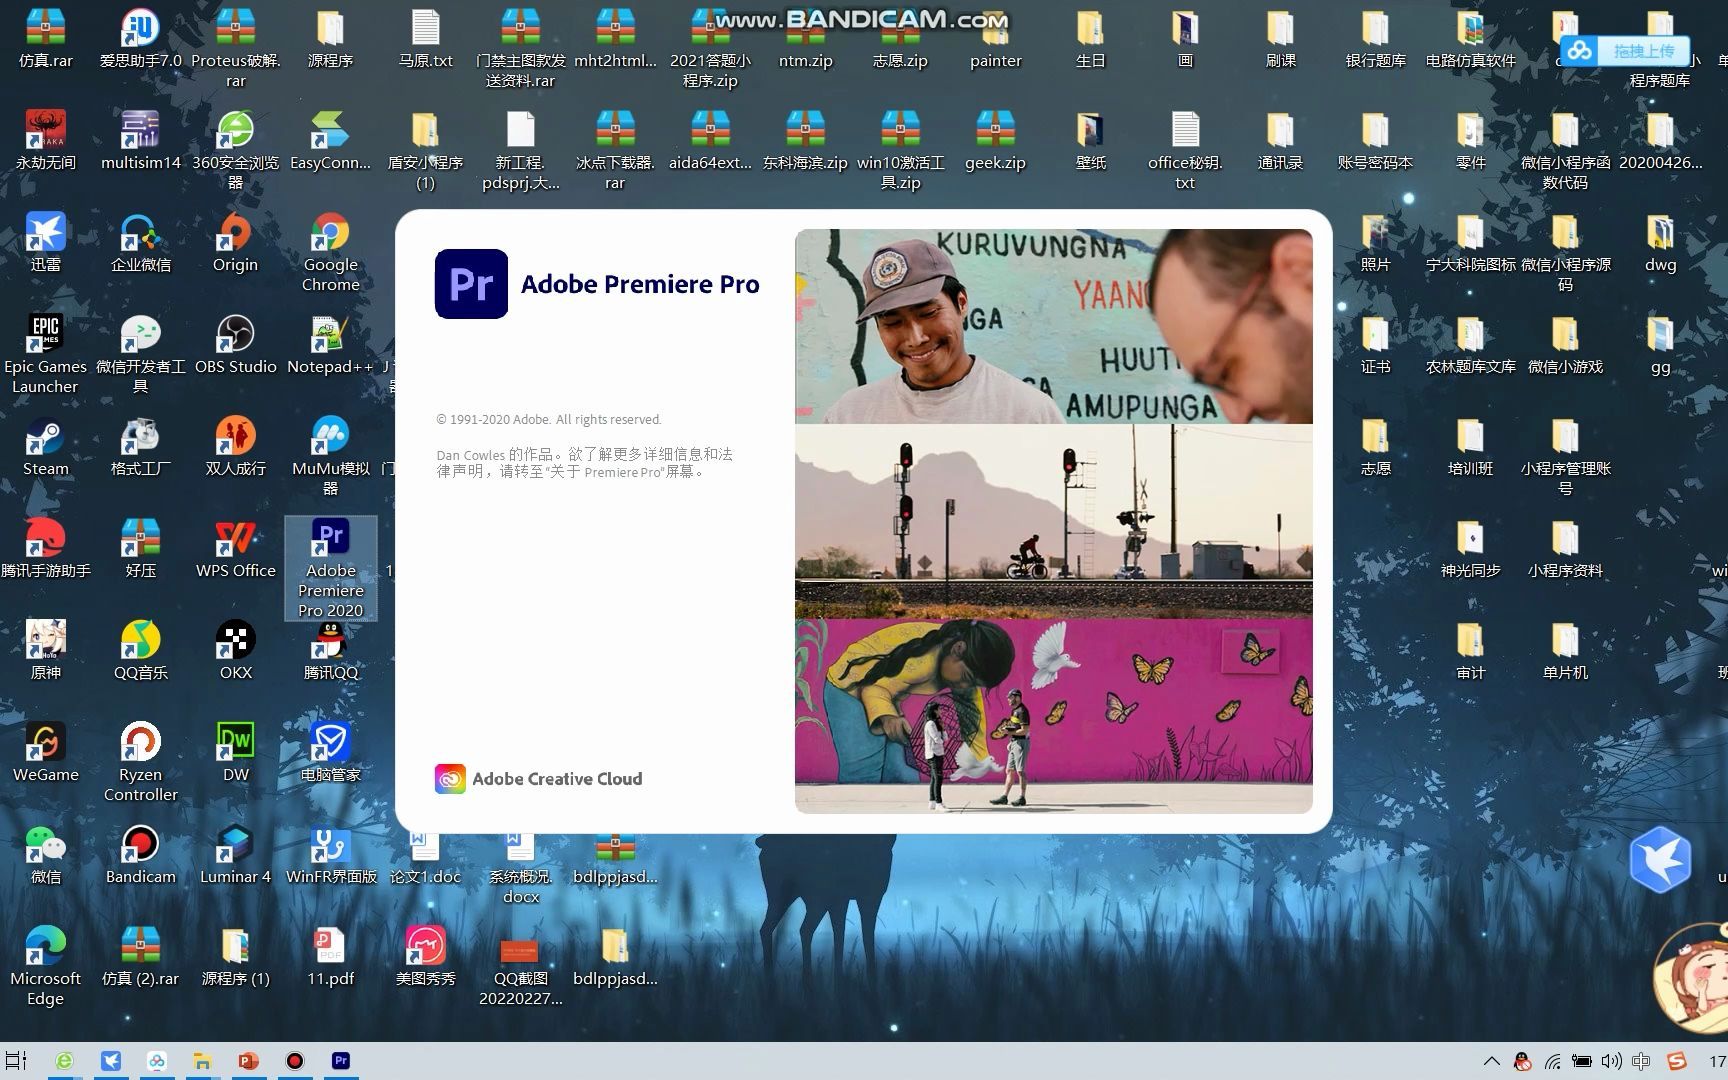Open the OBS Studio shortcut
This screenshot has width=1728, height=1080.
(x=236, y=344)
